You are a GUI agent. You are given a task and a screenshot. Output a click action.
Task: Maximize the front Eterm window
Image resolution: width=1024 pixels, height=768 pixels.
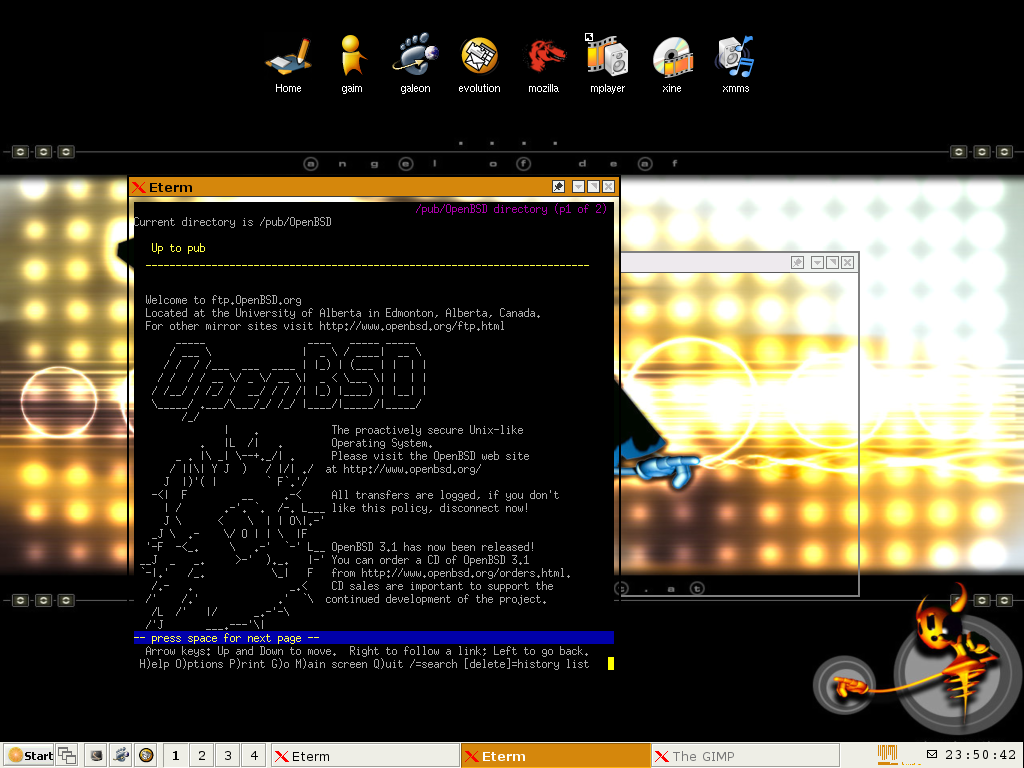tap(593, 187)
